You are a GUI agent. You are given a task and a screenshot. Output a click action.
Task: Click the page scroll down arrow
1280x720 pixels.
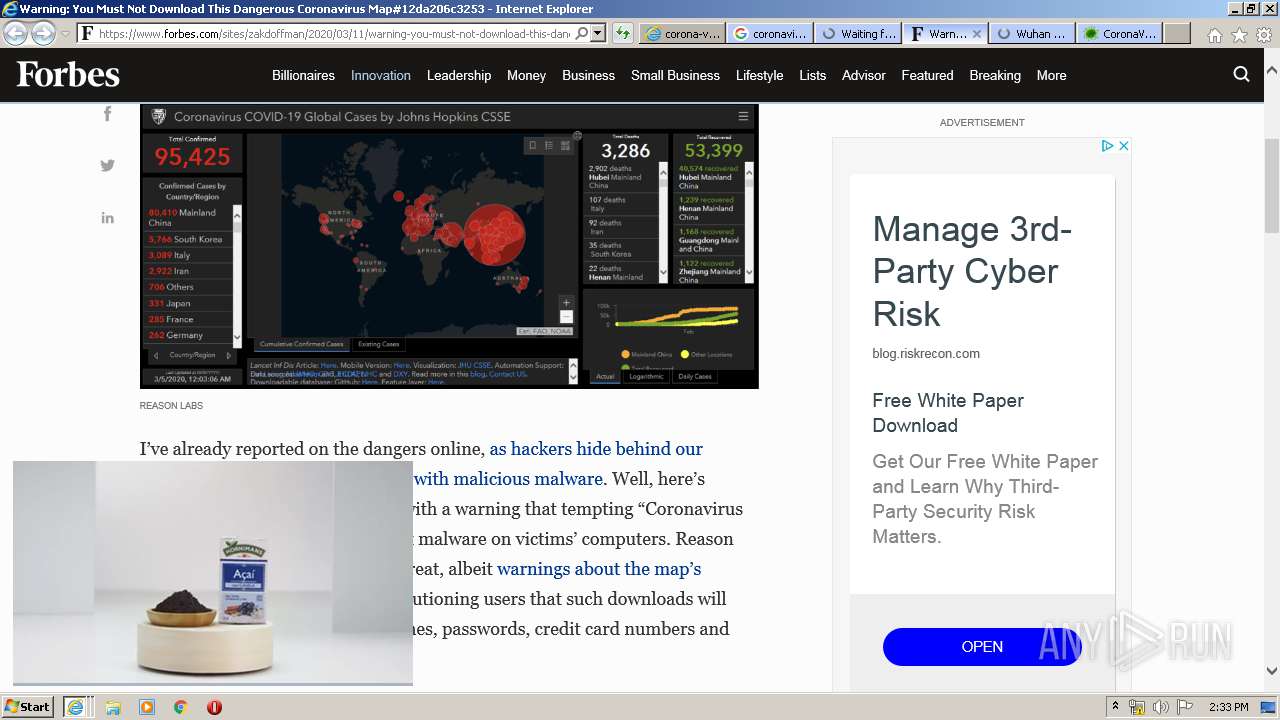(1271, 672)
